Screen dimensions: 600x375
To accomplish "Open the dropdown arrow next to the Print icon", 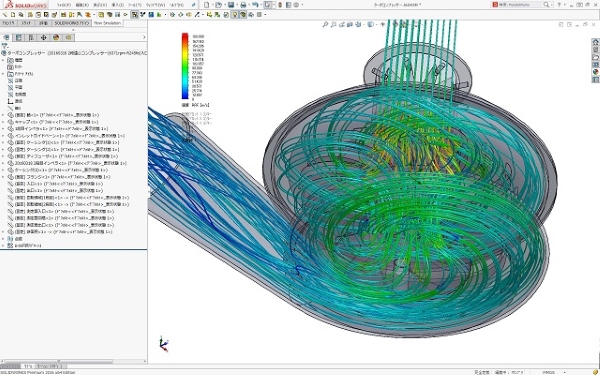I will (x=249, y=5).
